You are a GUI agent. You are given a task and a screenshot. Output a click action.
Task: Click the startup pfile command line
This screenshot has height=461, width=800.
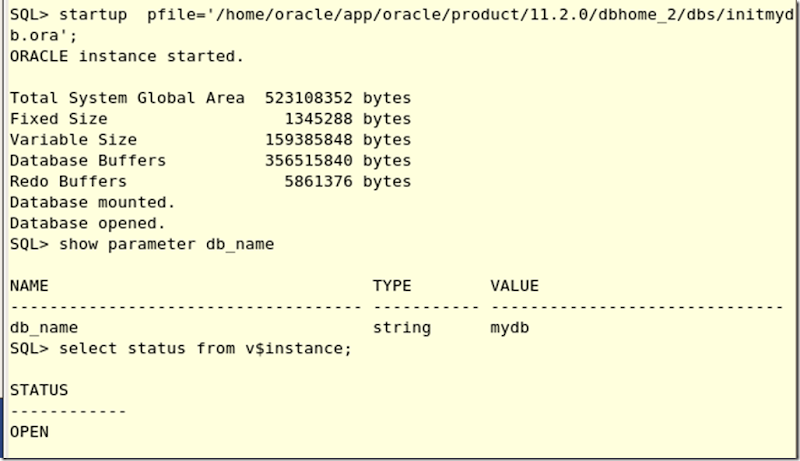point(400,17)
